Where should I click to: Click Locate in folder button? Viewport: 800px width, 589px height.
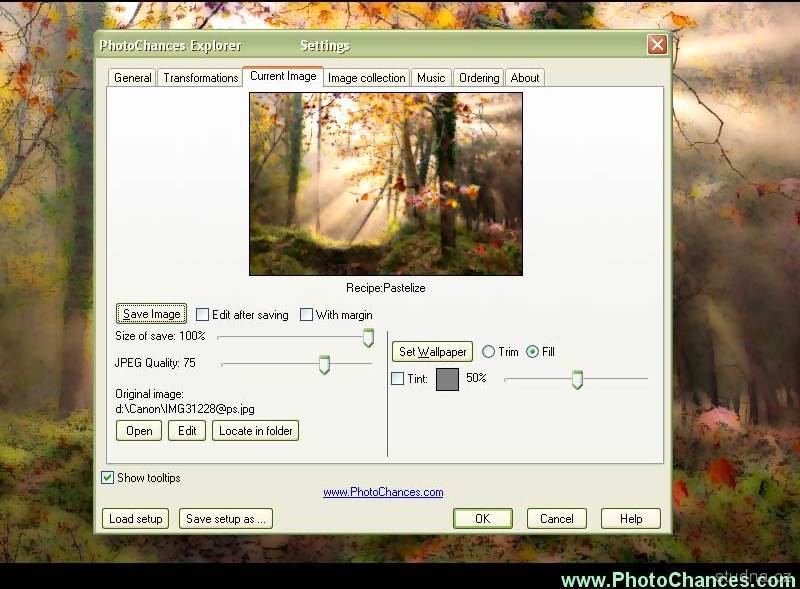pyautogui.click(x=255, y=431)
